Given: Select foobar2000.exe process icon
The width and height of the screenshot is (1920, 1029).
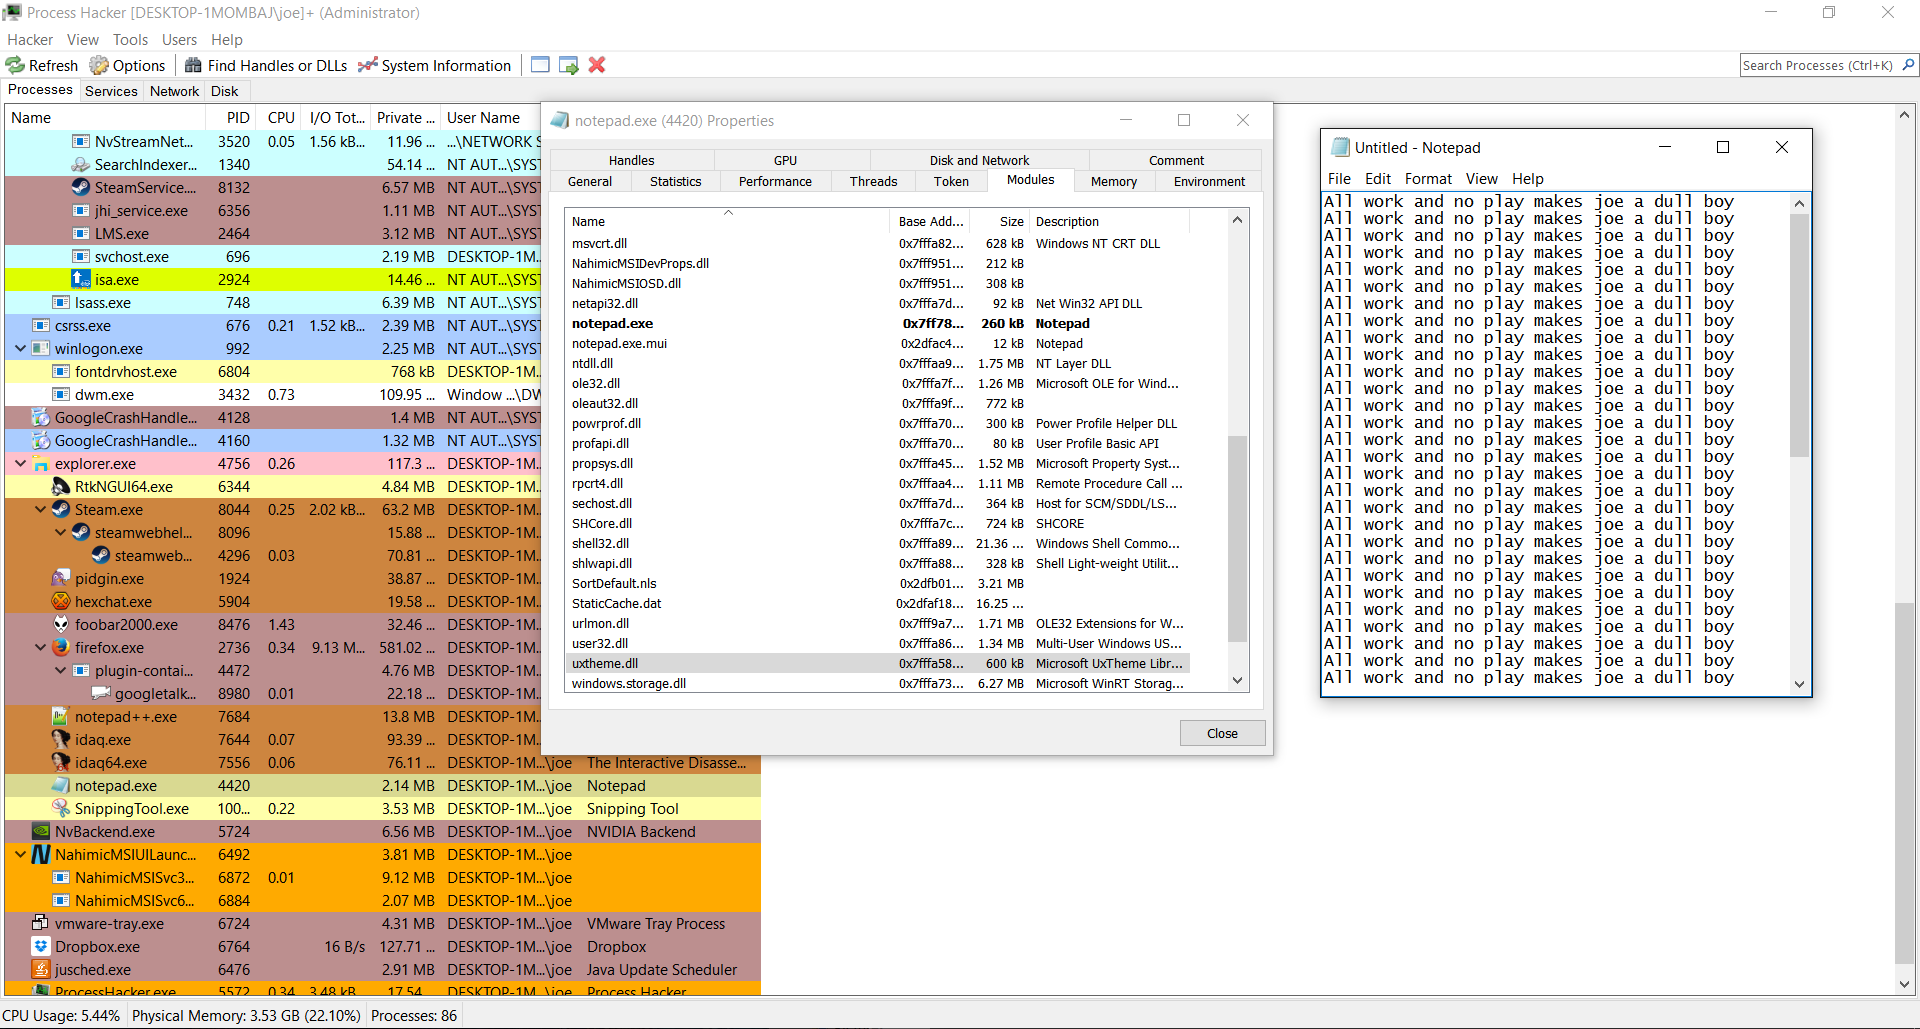Looking at the screenshot, I should click(x=61, y=624).
